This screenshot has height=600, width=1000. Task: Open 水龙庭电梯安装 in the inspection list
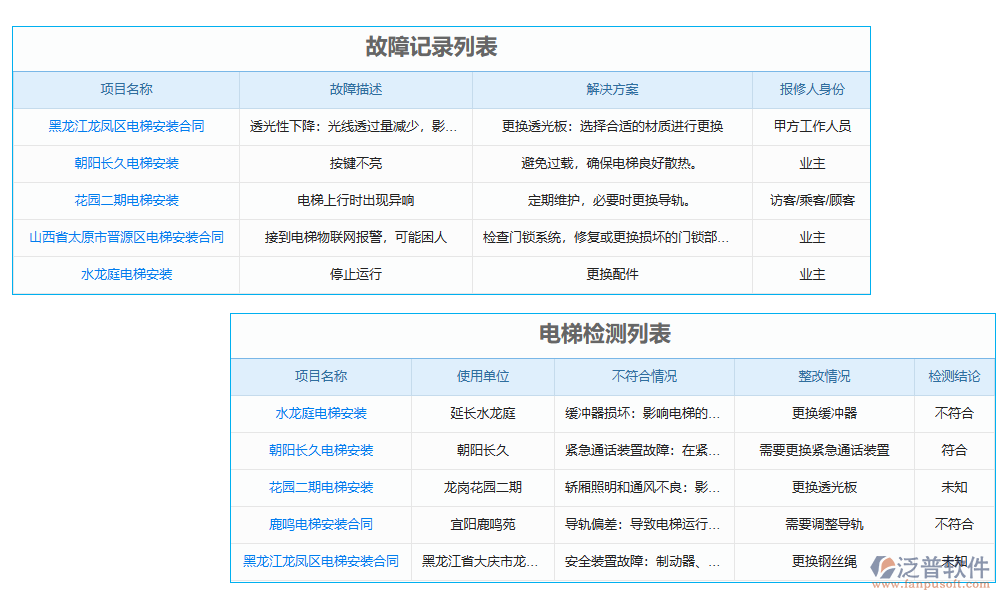[x=320, y=414]
